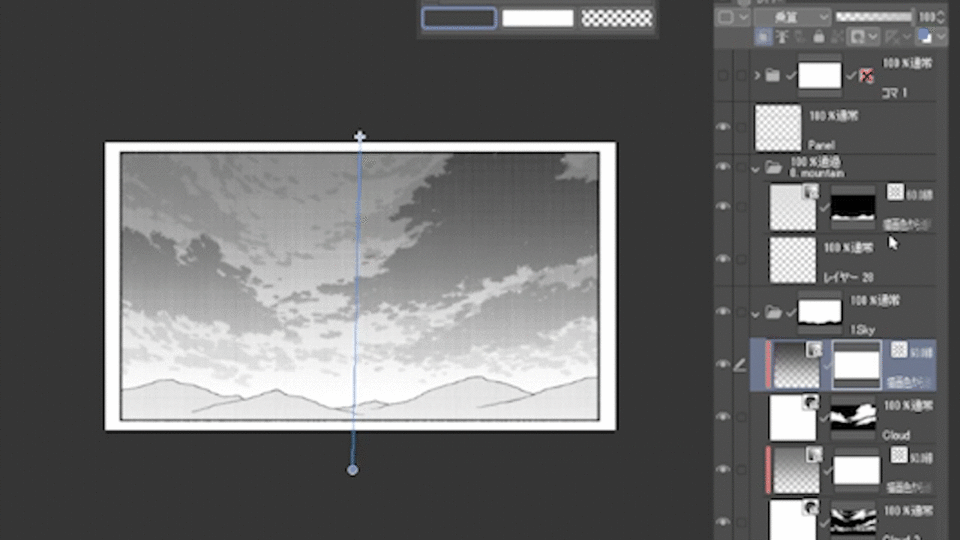Hide the mountain folder
Screen dimensions: 960x540
723,167
